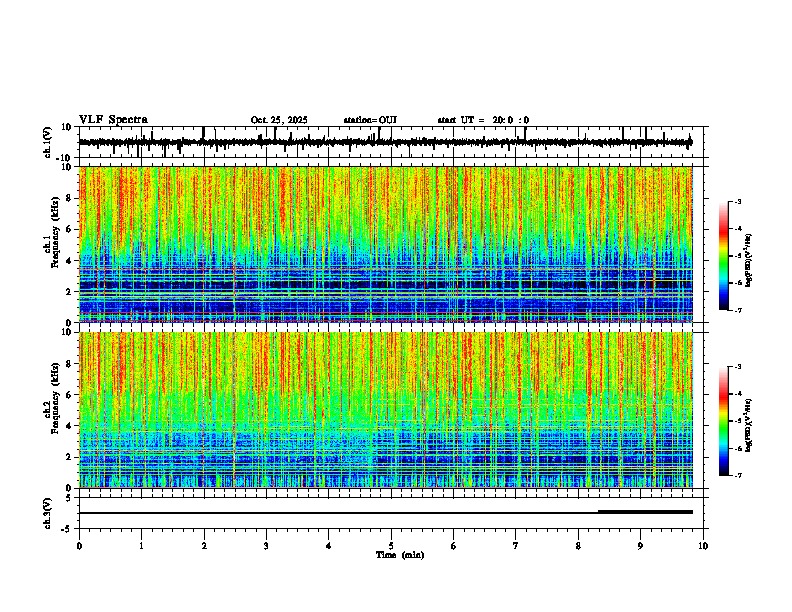Click time-axis tick label "5"
Viewport: 792px width, 612px height.
(x=391, y=546)
